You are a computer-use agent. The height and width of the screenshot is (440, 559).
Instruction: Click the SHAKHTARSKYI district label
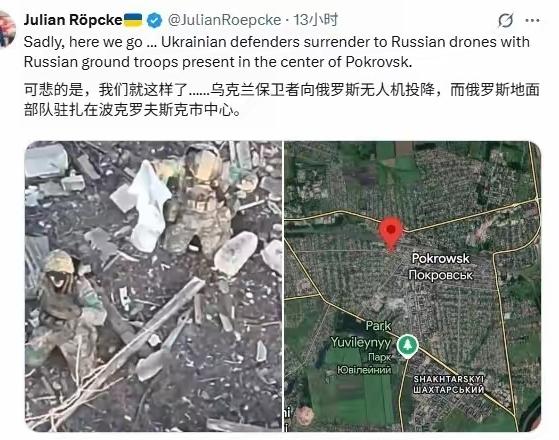449,379
